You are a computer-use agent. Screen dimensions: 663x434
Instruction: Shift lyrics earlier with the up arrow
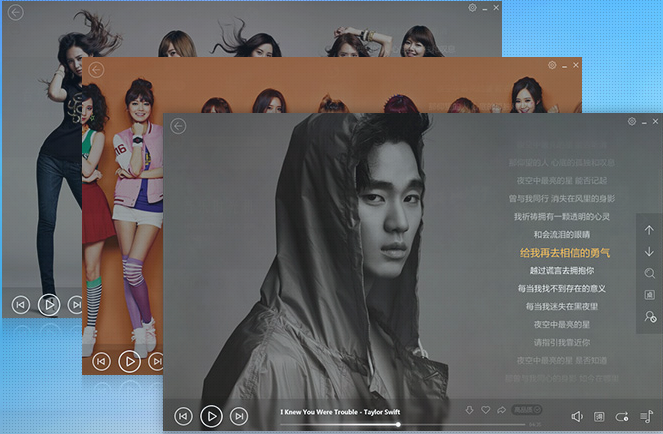649,230
